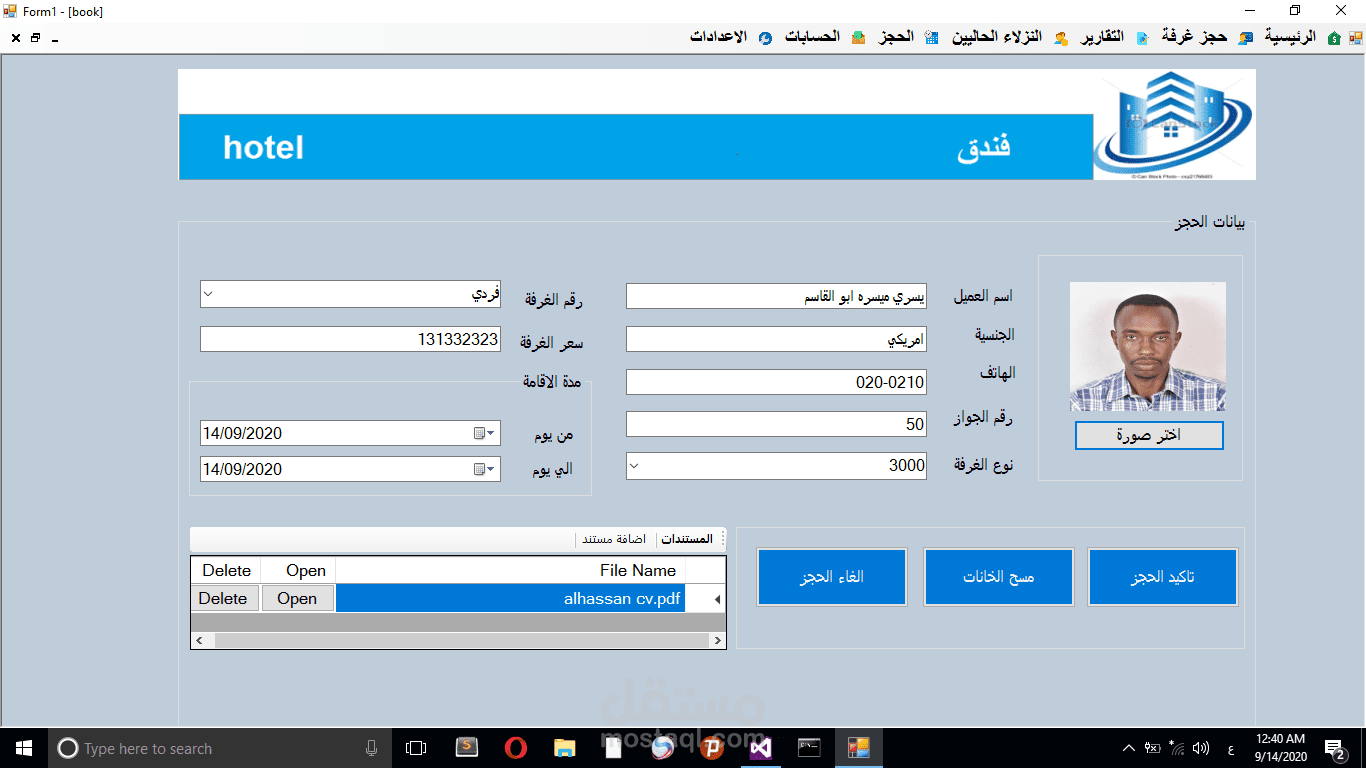This screenshot has height=768, width=1366.
Task: Click the volume speaker tray icon
Action: coord(1201,748)
